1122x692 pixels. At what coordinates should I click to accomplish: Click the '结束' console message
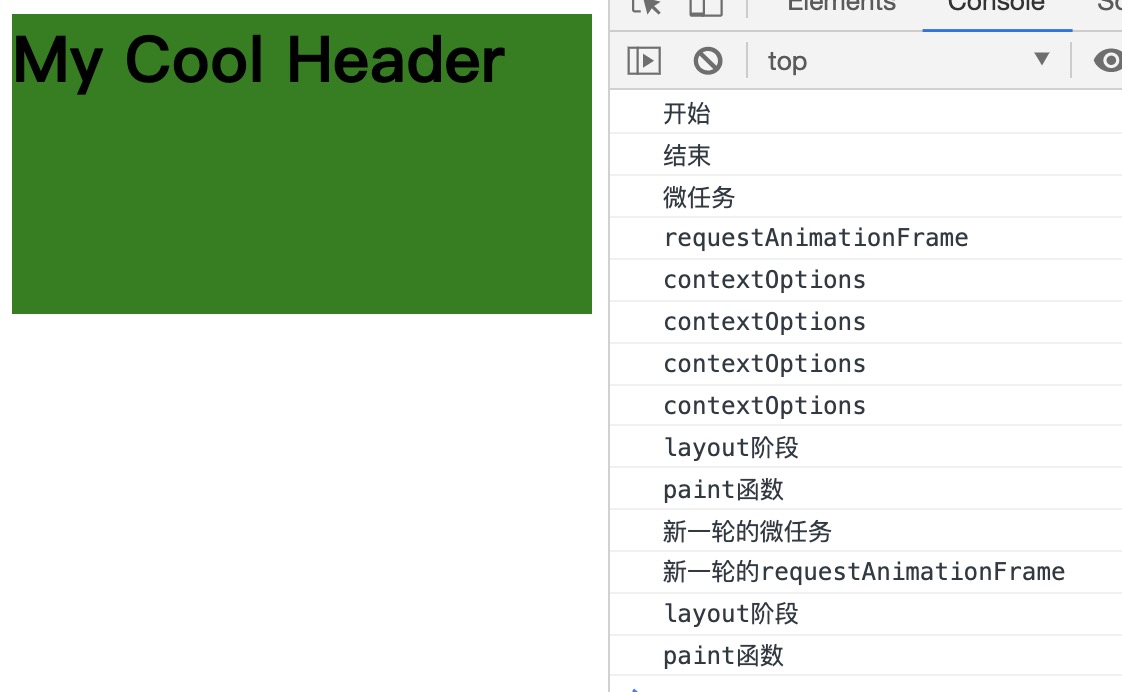(687, 155)
